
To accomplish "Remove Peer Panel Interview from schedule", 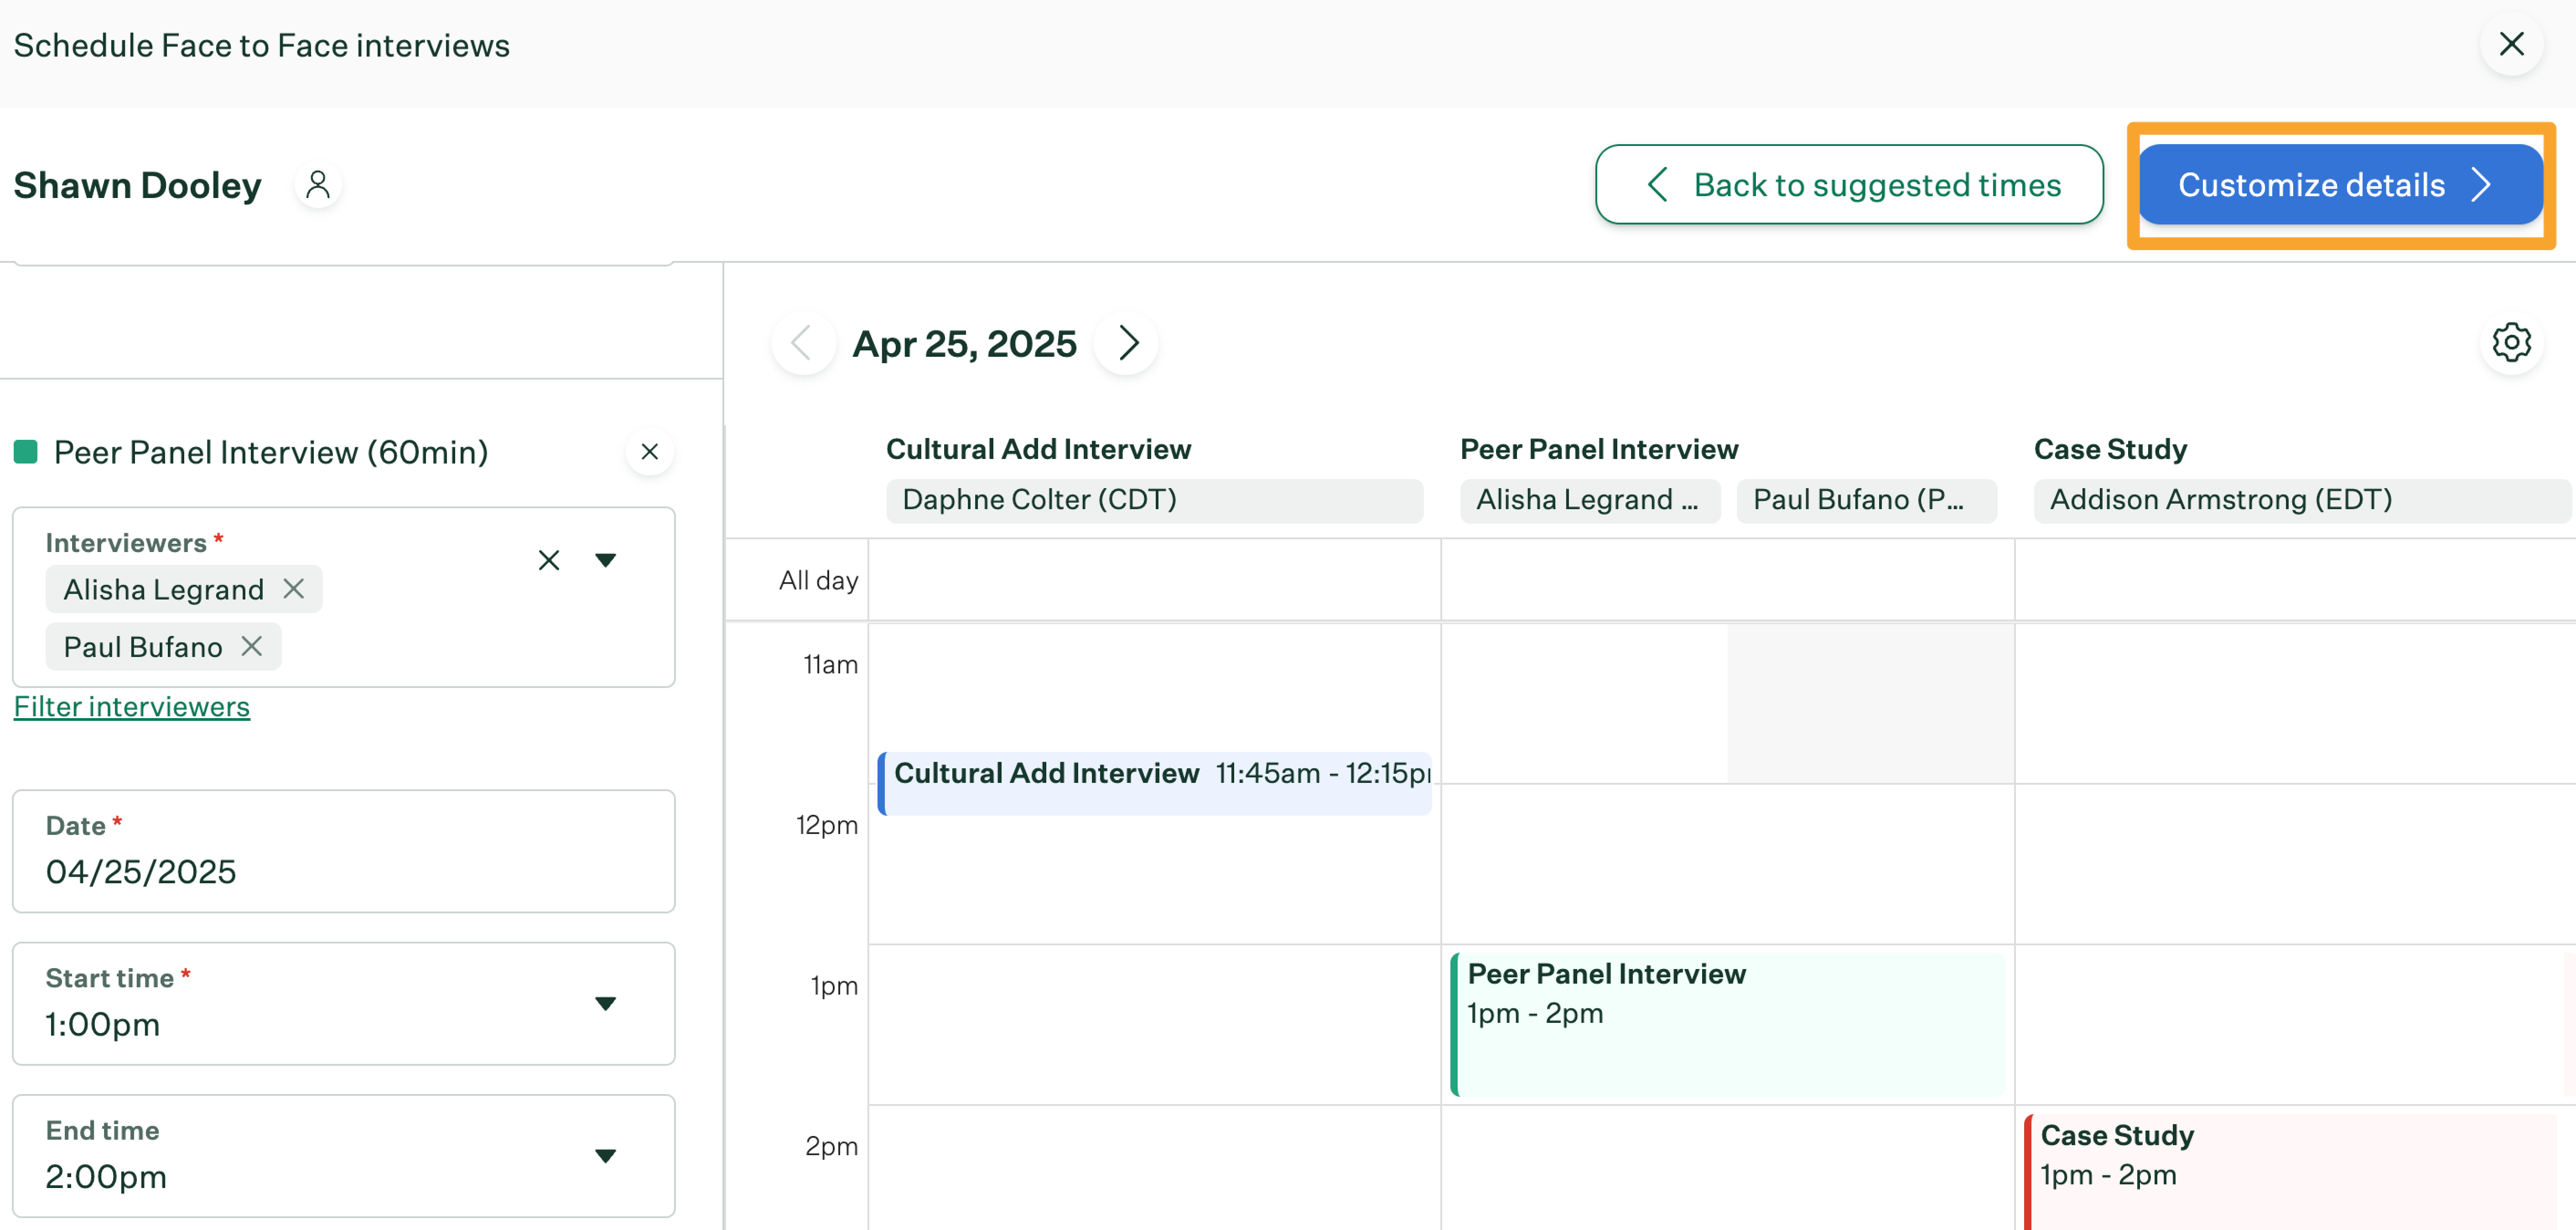I will tap(650, 452).
